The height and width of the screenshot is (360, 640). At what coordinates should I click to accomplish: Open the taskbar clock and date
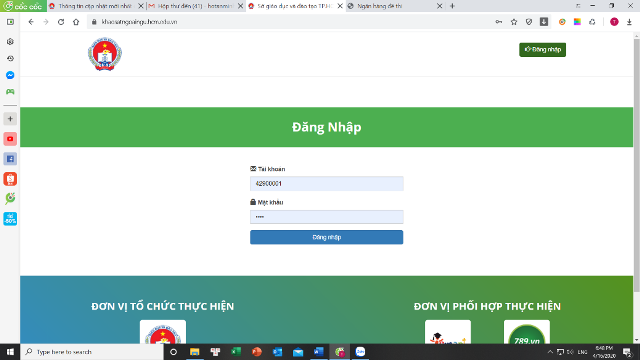coord(604,352)
